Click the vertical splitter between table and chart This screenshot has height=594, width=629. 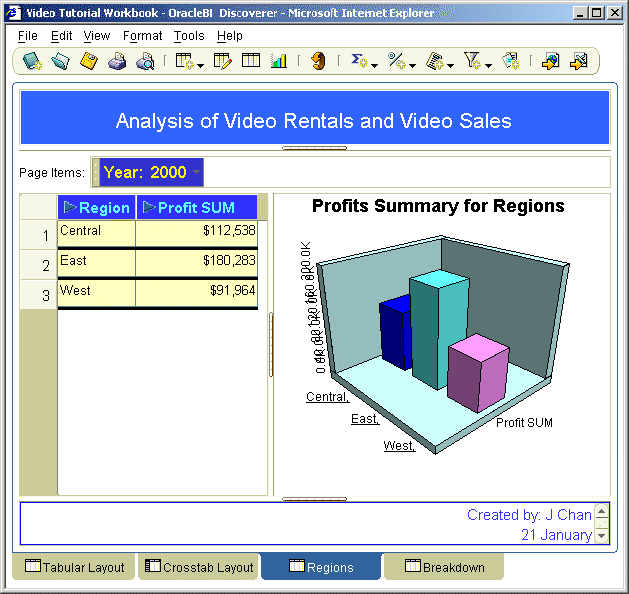tap(271, 345)
